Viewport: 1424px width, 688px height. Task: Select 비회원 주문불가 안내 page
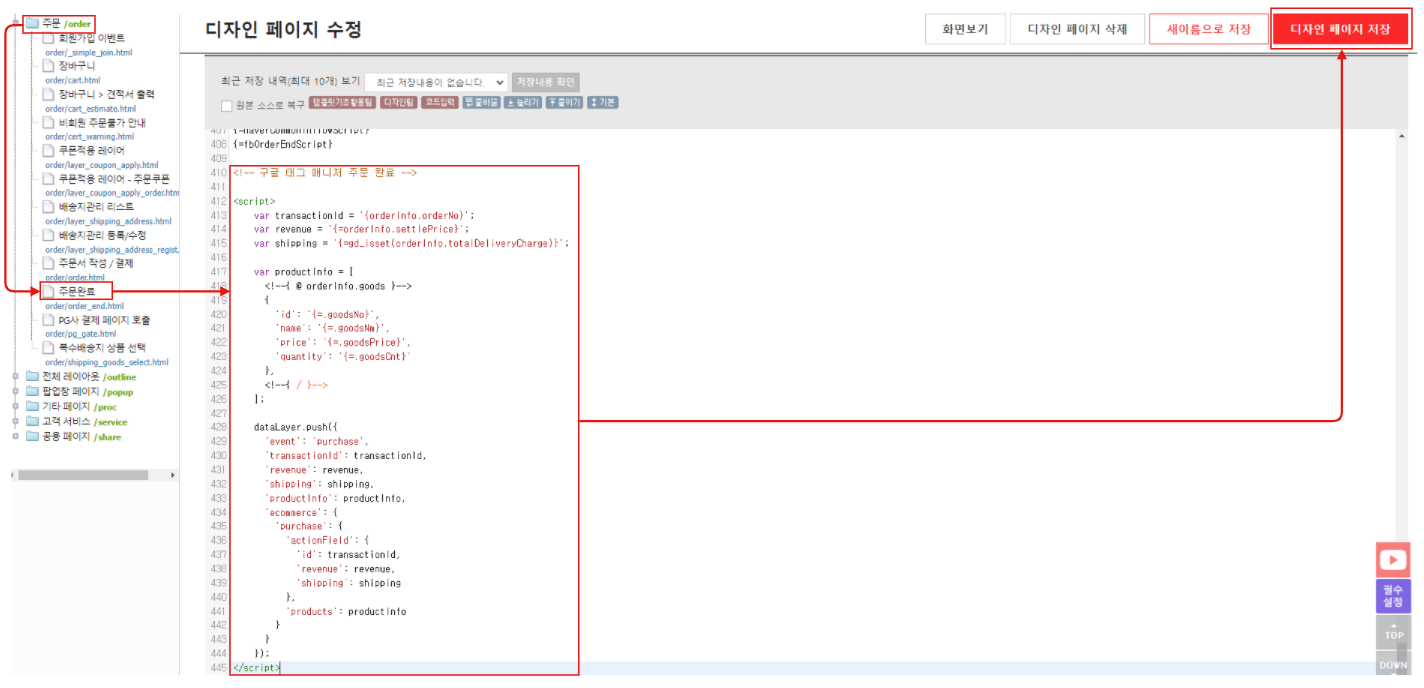pos(102,123)
